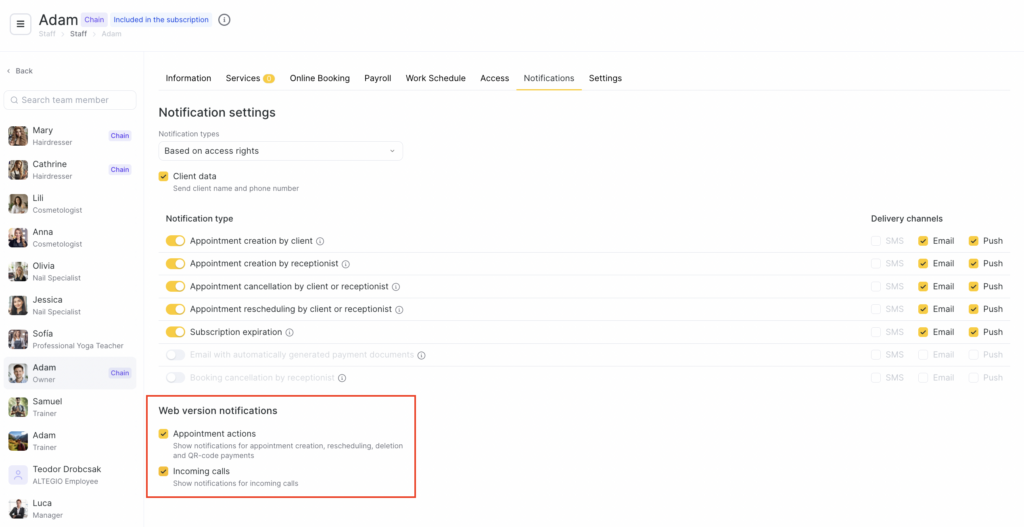
Task: Uncheck Email for Subscription expiration
Action: click(x=923, y=332)
